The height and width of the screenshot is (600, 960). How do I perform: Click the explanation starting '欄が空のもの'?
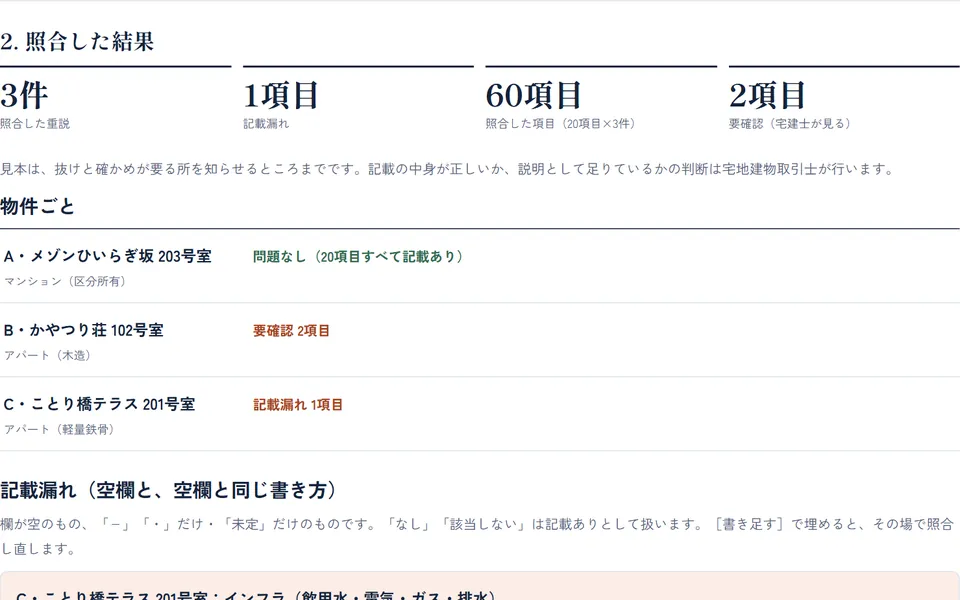coord(478,536)
